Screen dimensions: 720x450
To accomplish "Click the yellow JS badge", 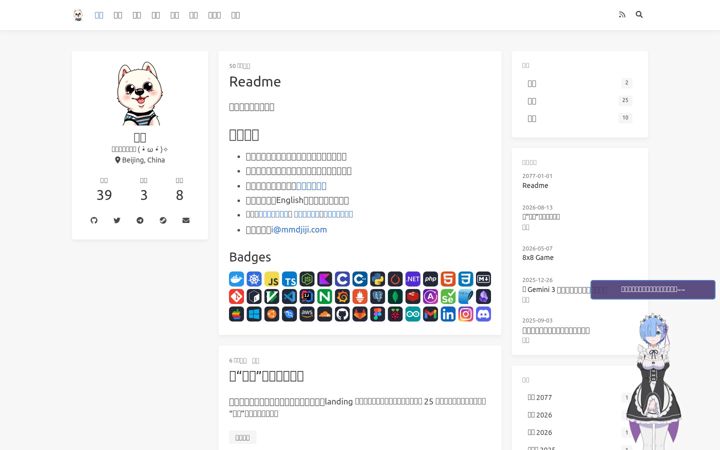I will [272, 279].
